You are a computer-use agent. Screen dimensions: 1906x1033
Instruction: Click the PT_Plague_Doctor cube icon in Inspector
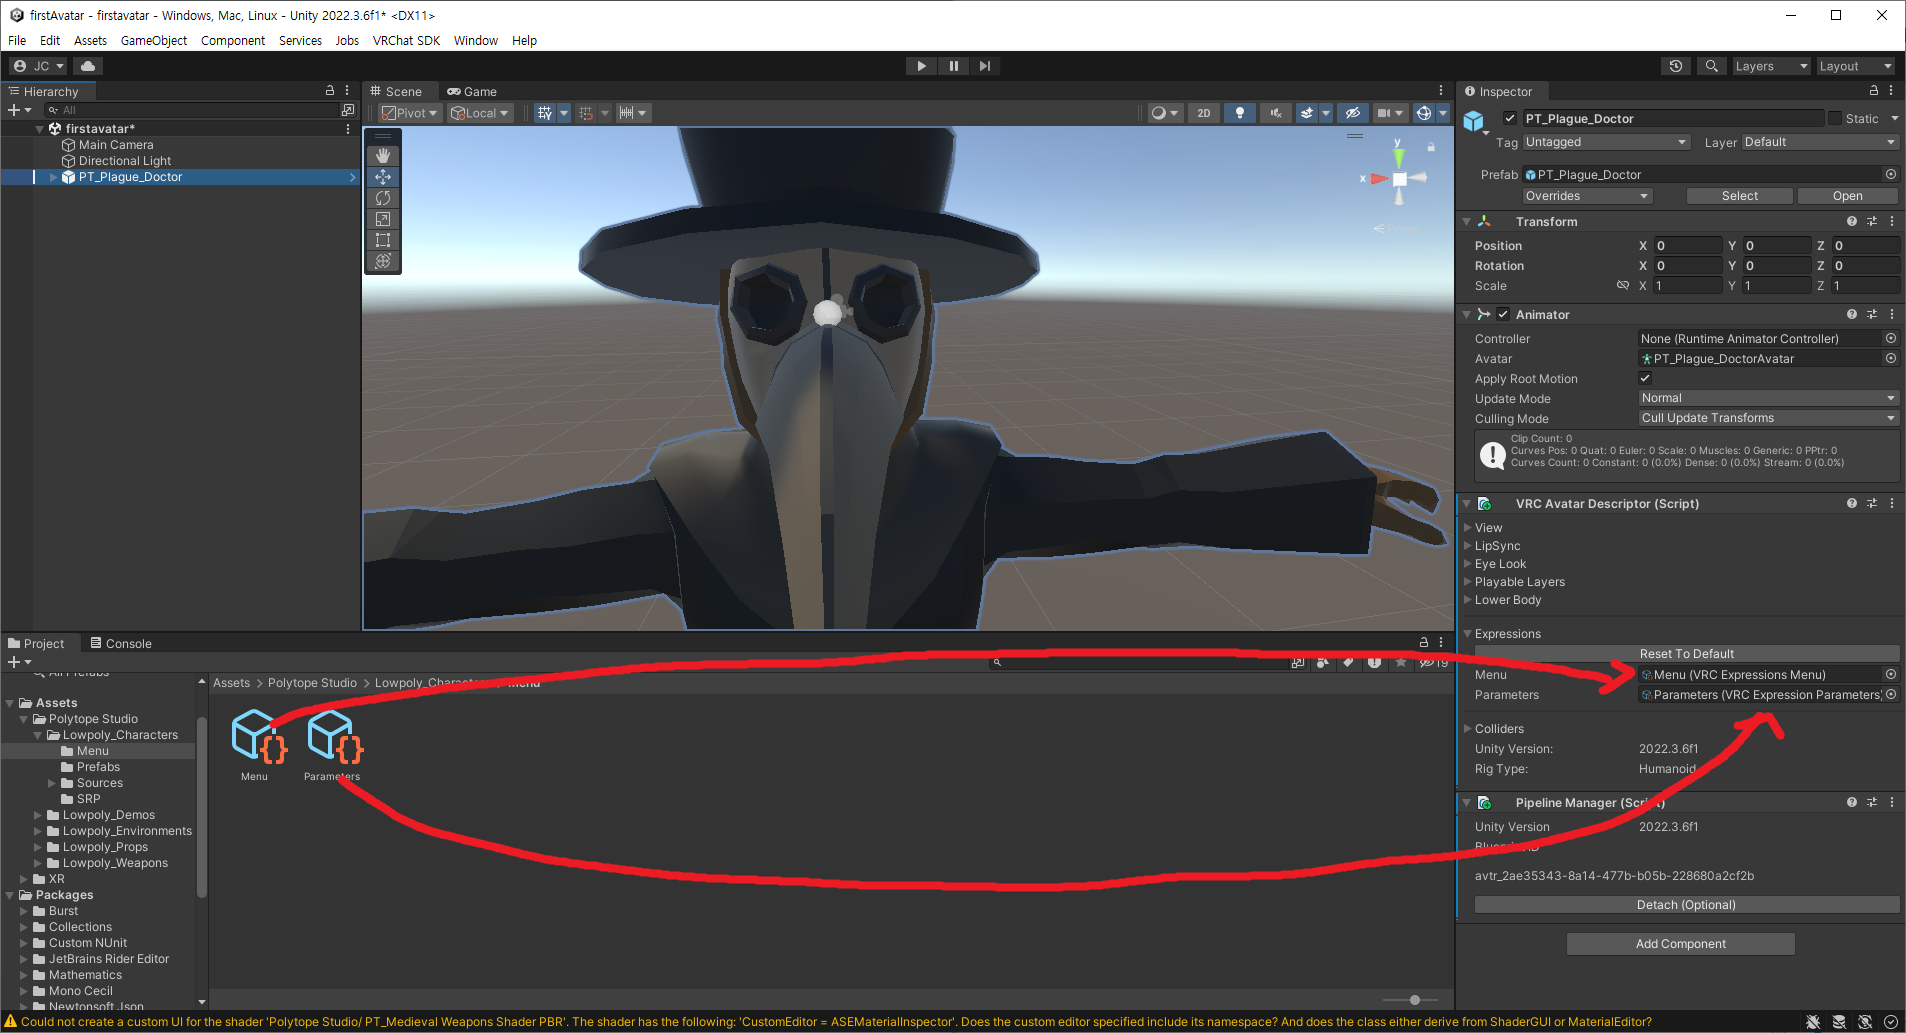(1474, 122)
